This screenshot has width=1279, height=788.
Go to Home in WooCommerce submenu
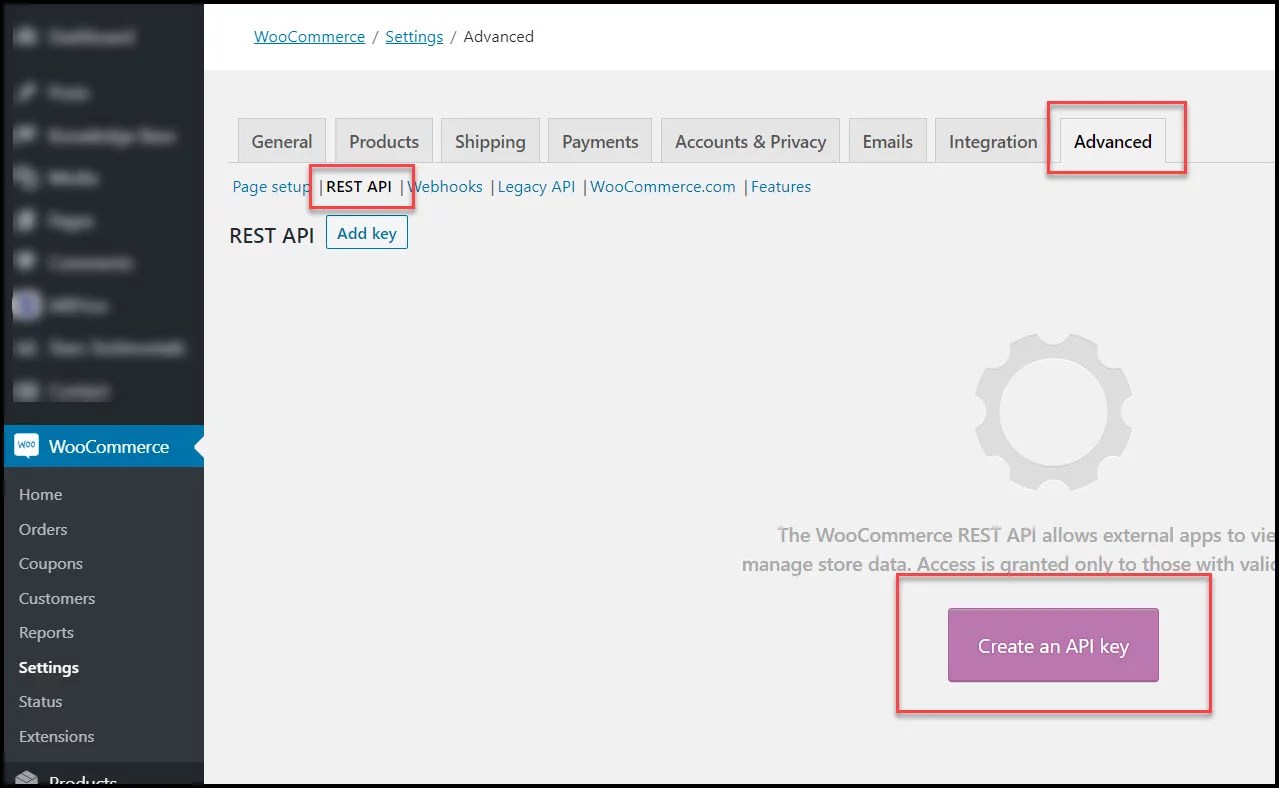click(41, 494)
